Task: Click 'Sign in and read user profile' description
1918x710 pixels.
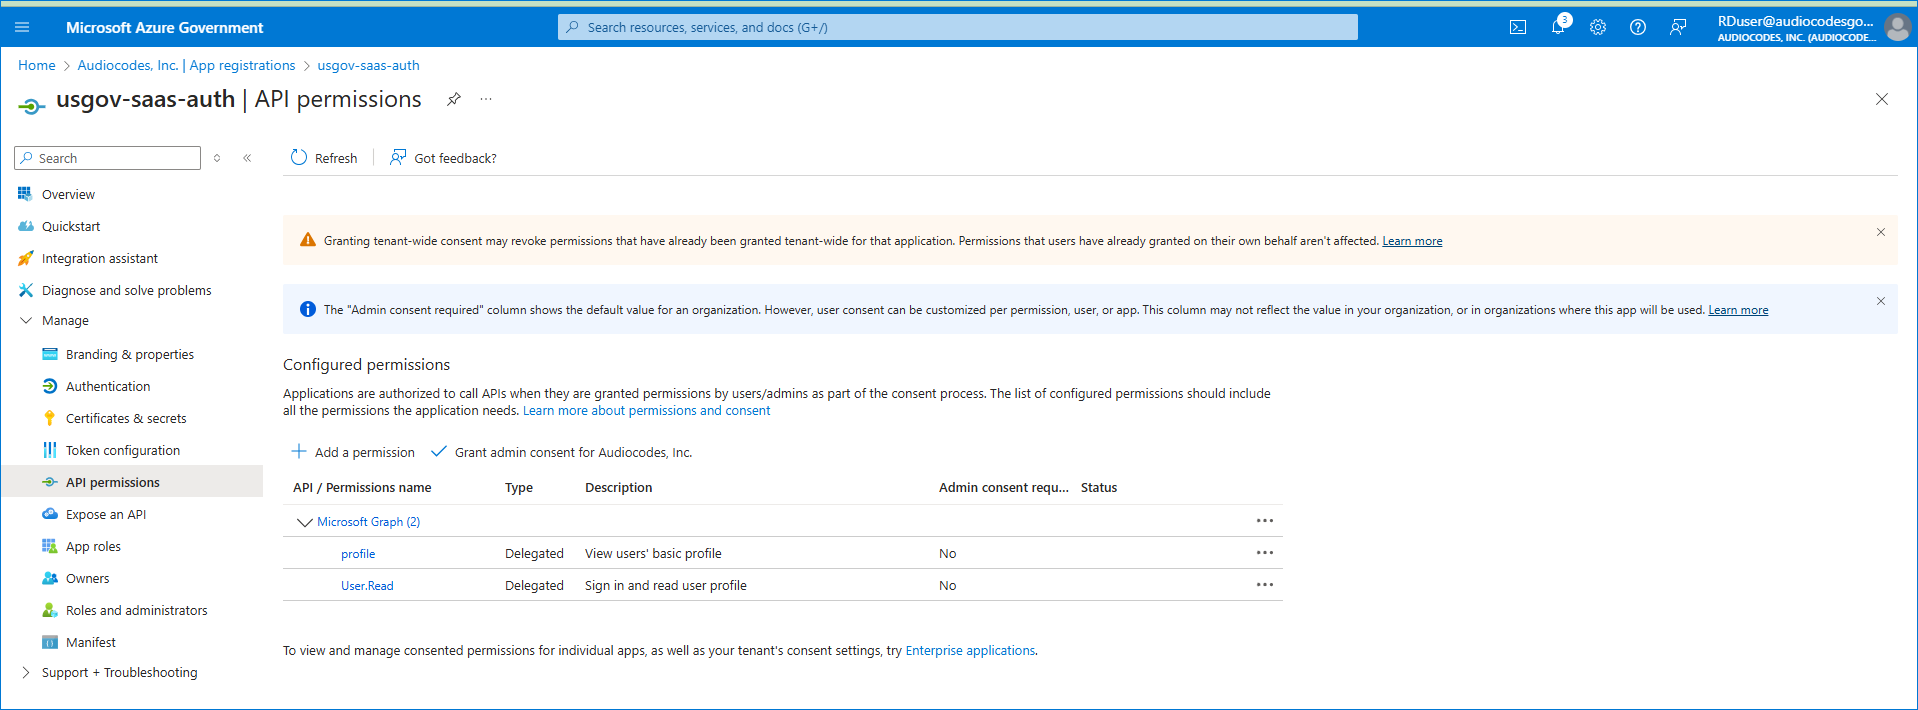Action: point(666,586)
